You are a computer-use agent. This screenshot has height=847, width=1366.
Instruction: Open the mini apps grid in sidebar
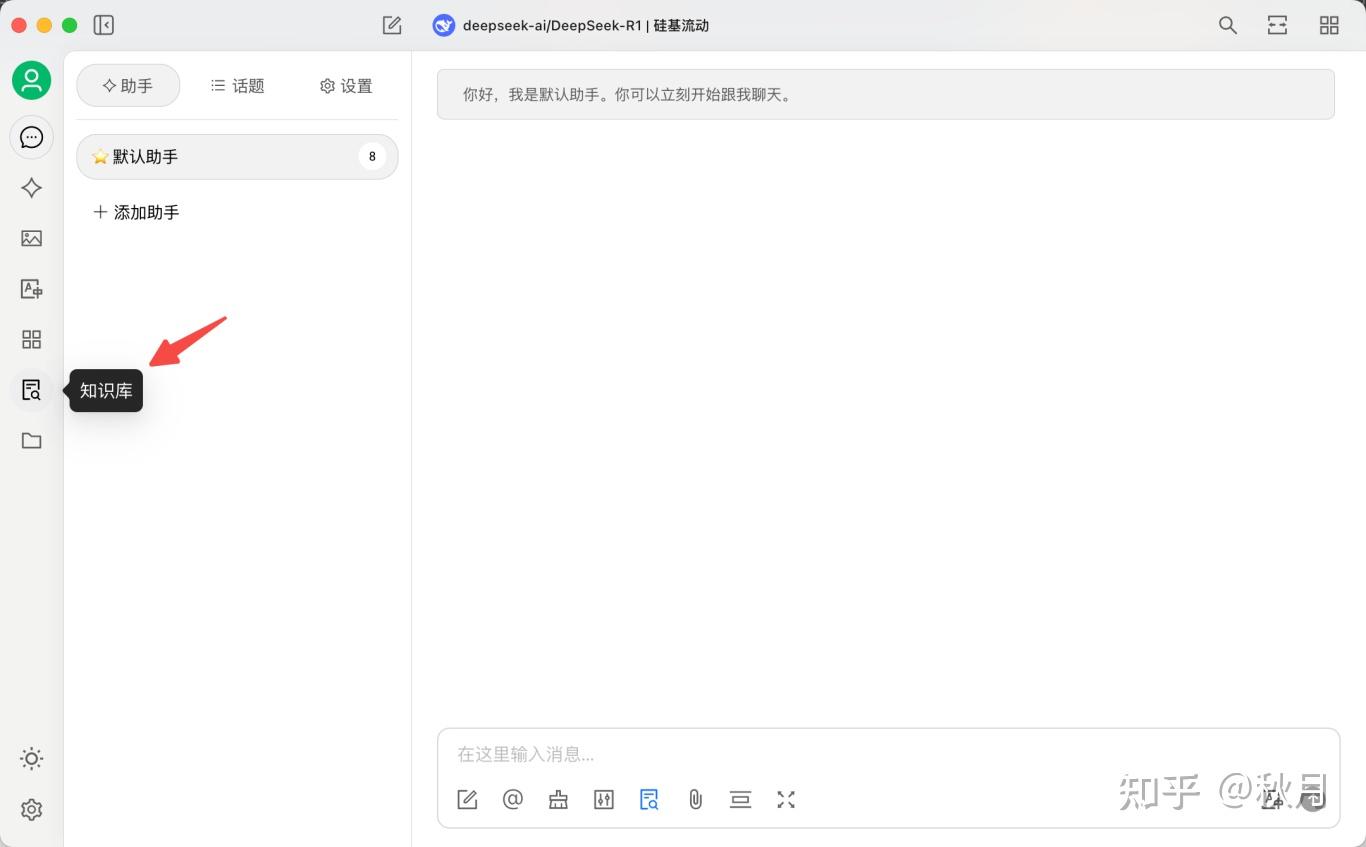pyautogui.click(x=32, y=340)
